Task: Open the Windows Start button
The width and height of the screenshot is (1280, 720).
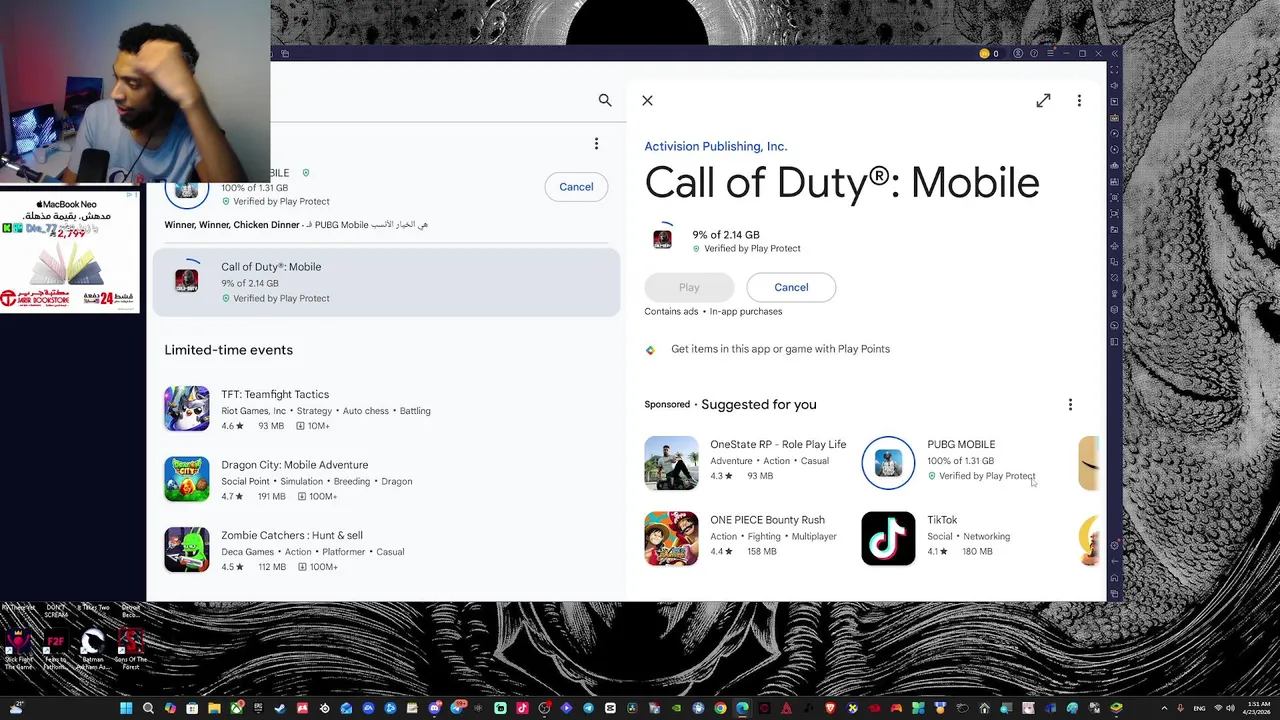Action: [x=126, y=708]
